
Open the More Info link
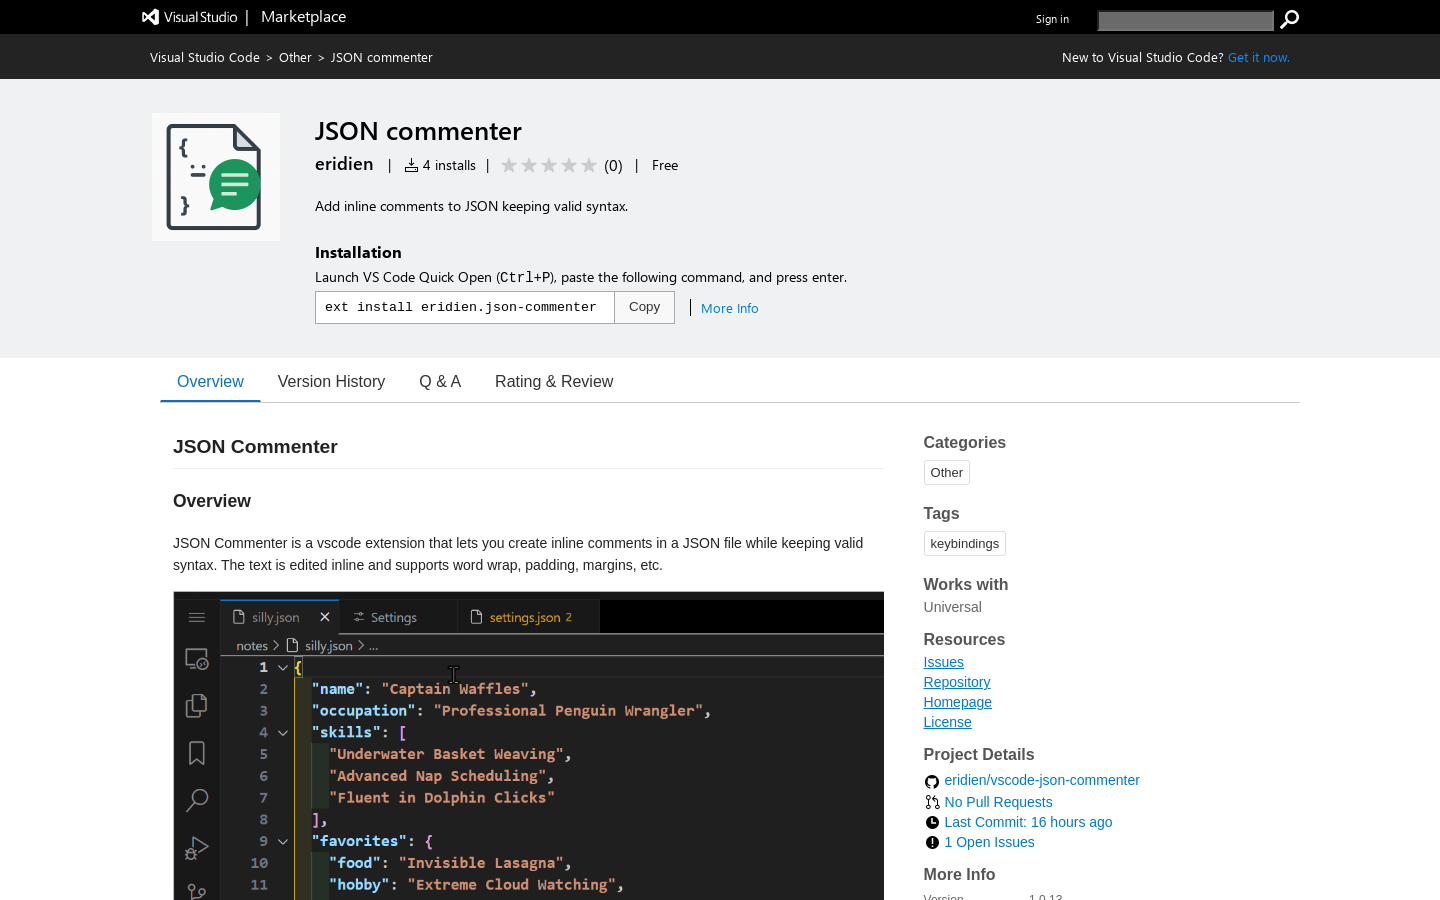coord(730,308)
